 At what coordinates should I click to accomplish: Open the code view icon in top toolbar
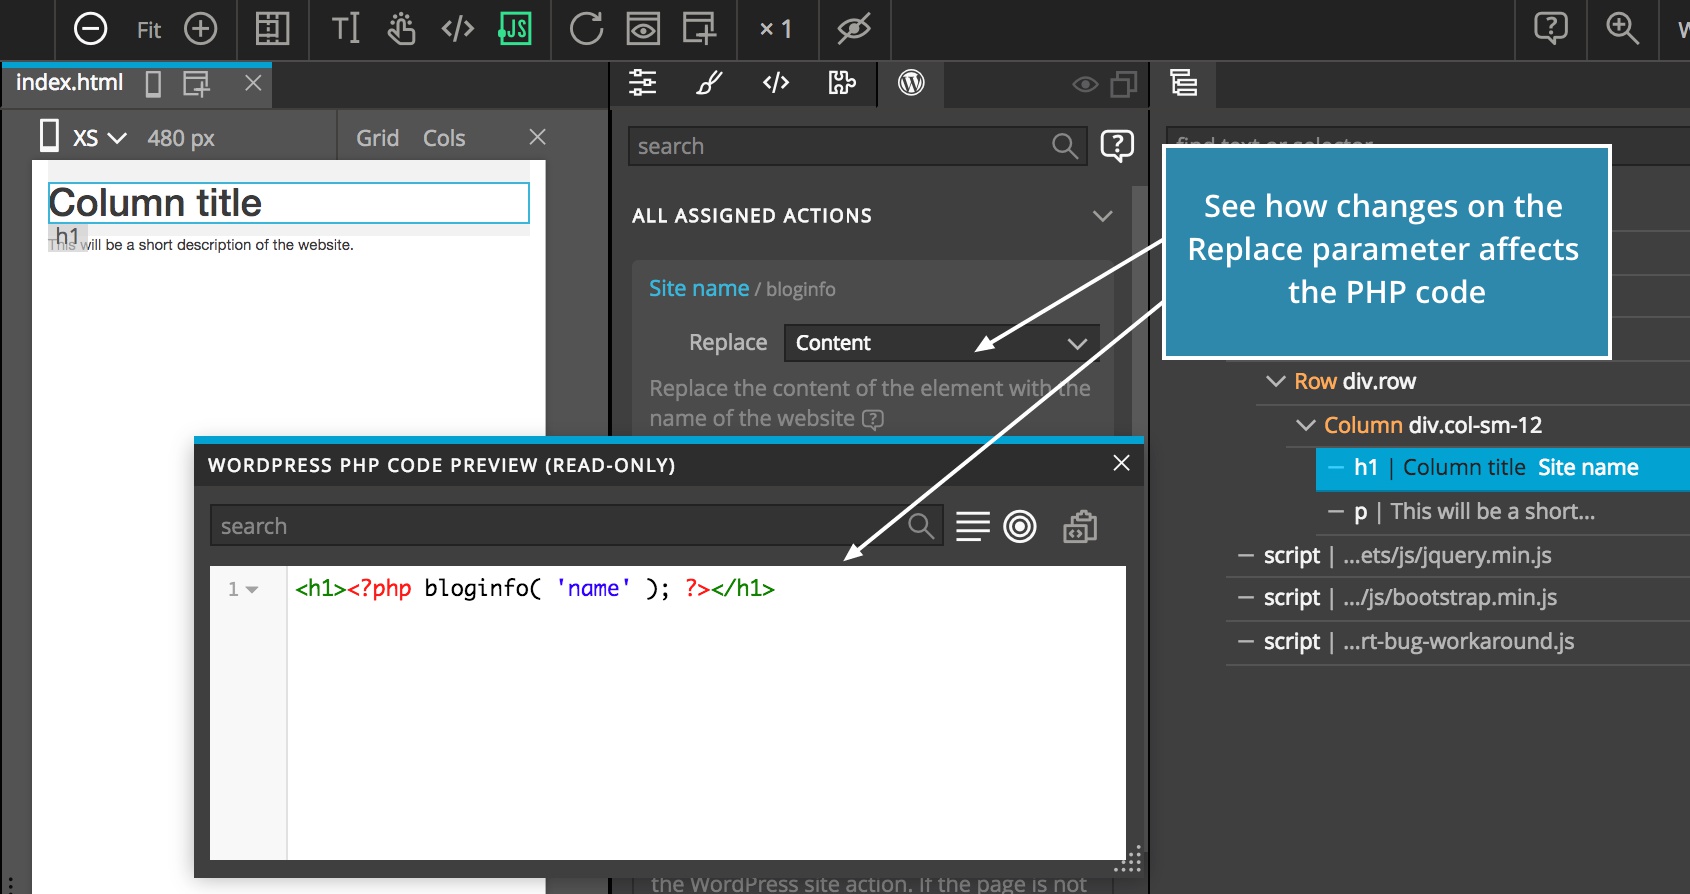(x=458, y=29)
